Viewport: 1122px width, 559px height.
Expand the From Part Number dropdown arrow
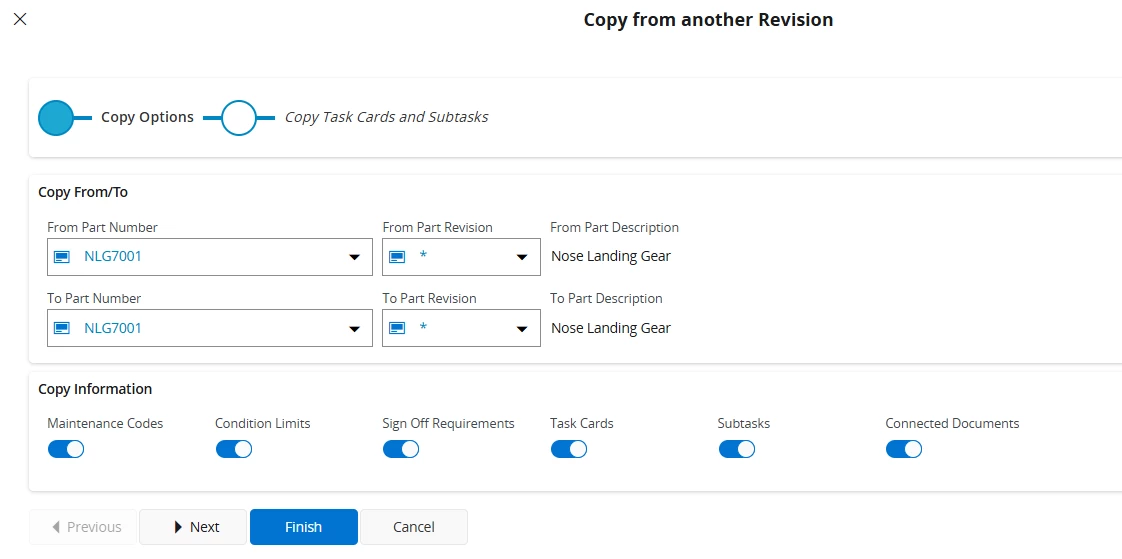click(354, 258)
